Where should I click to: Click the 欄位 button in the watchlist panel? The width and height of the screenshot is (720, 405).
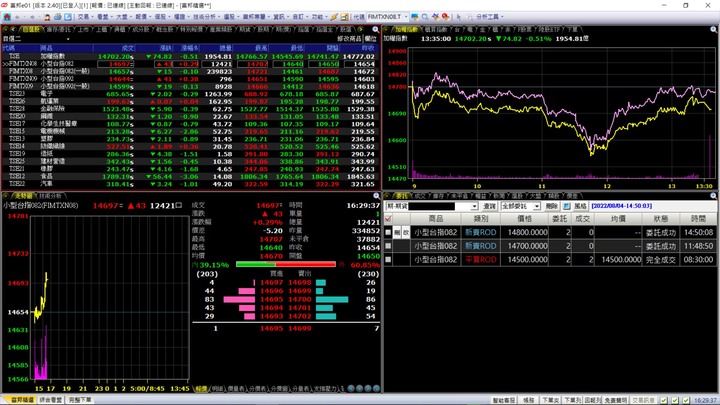(x=371, y=39)
